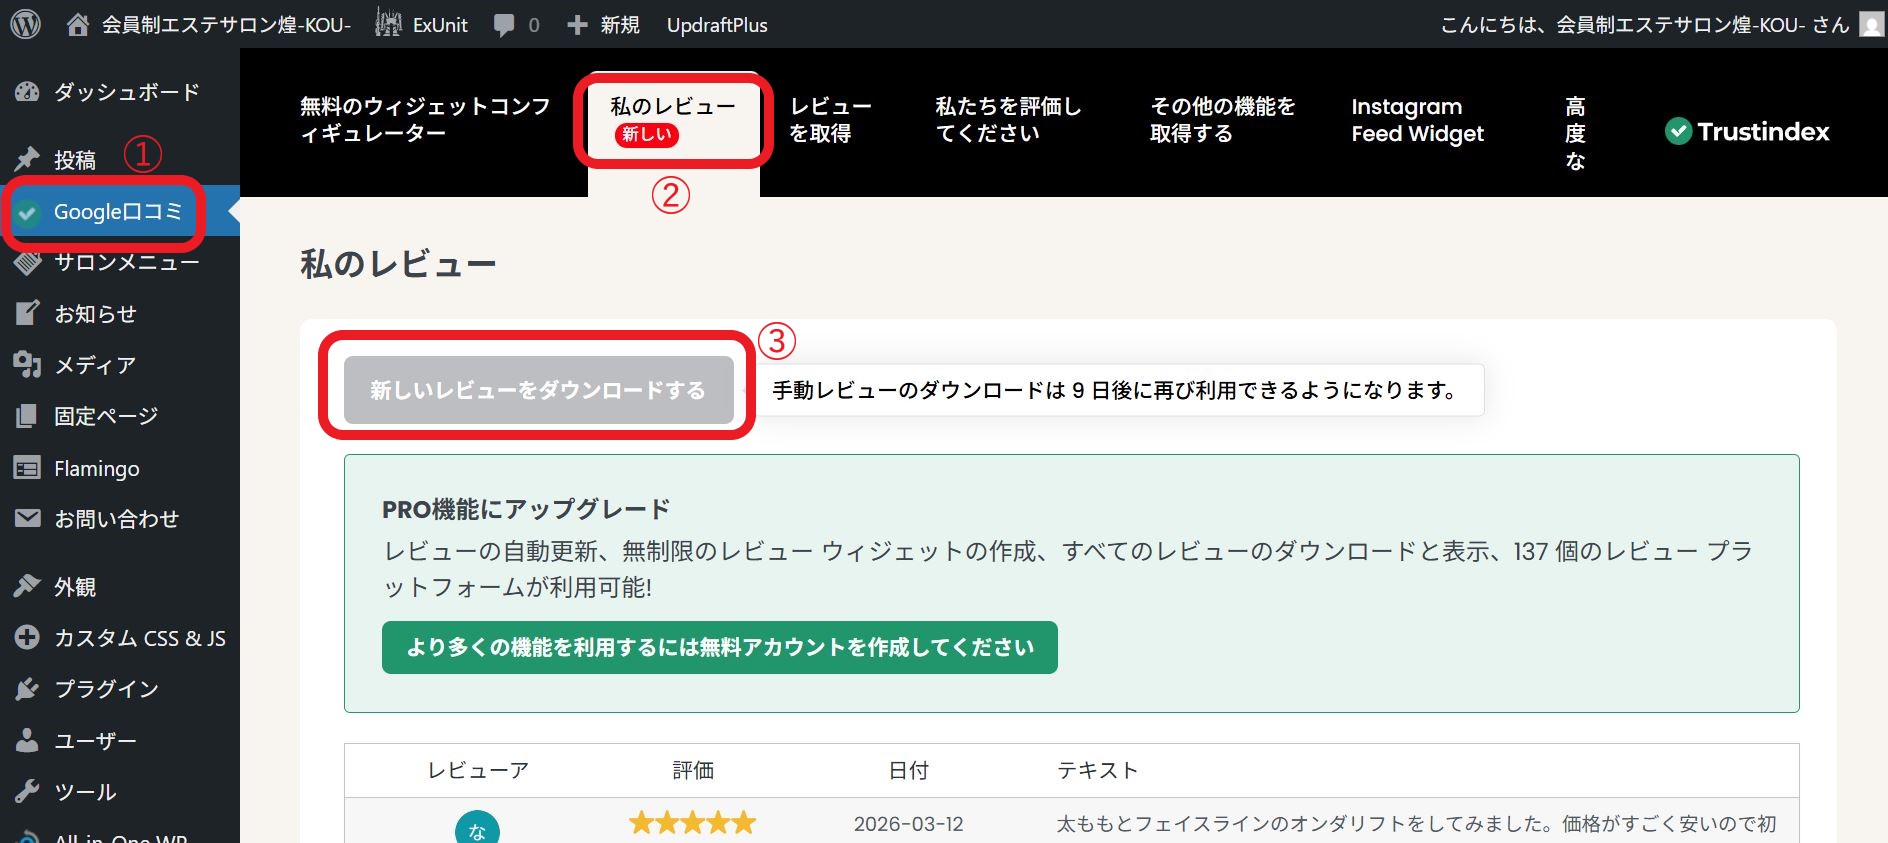This screenshot has height=843, width=1888.
Task: Click the ExUnit admin bar item
Action: coord(422,25)
